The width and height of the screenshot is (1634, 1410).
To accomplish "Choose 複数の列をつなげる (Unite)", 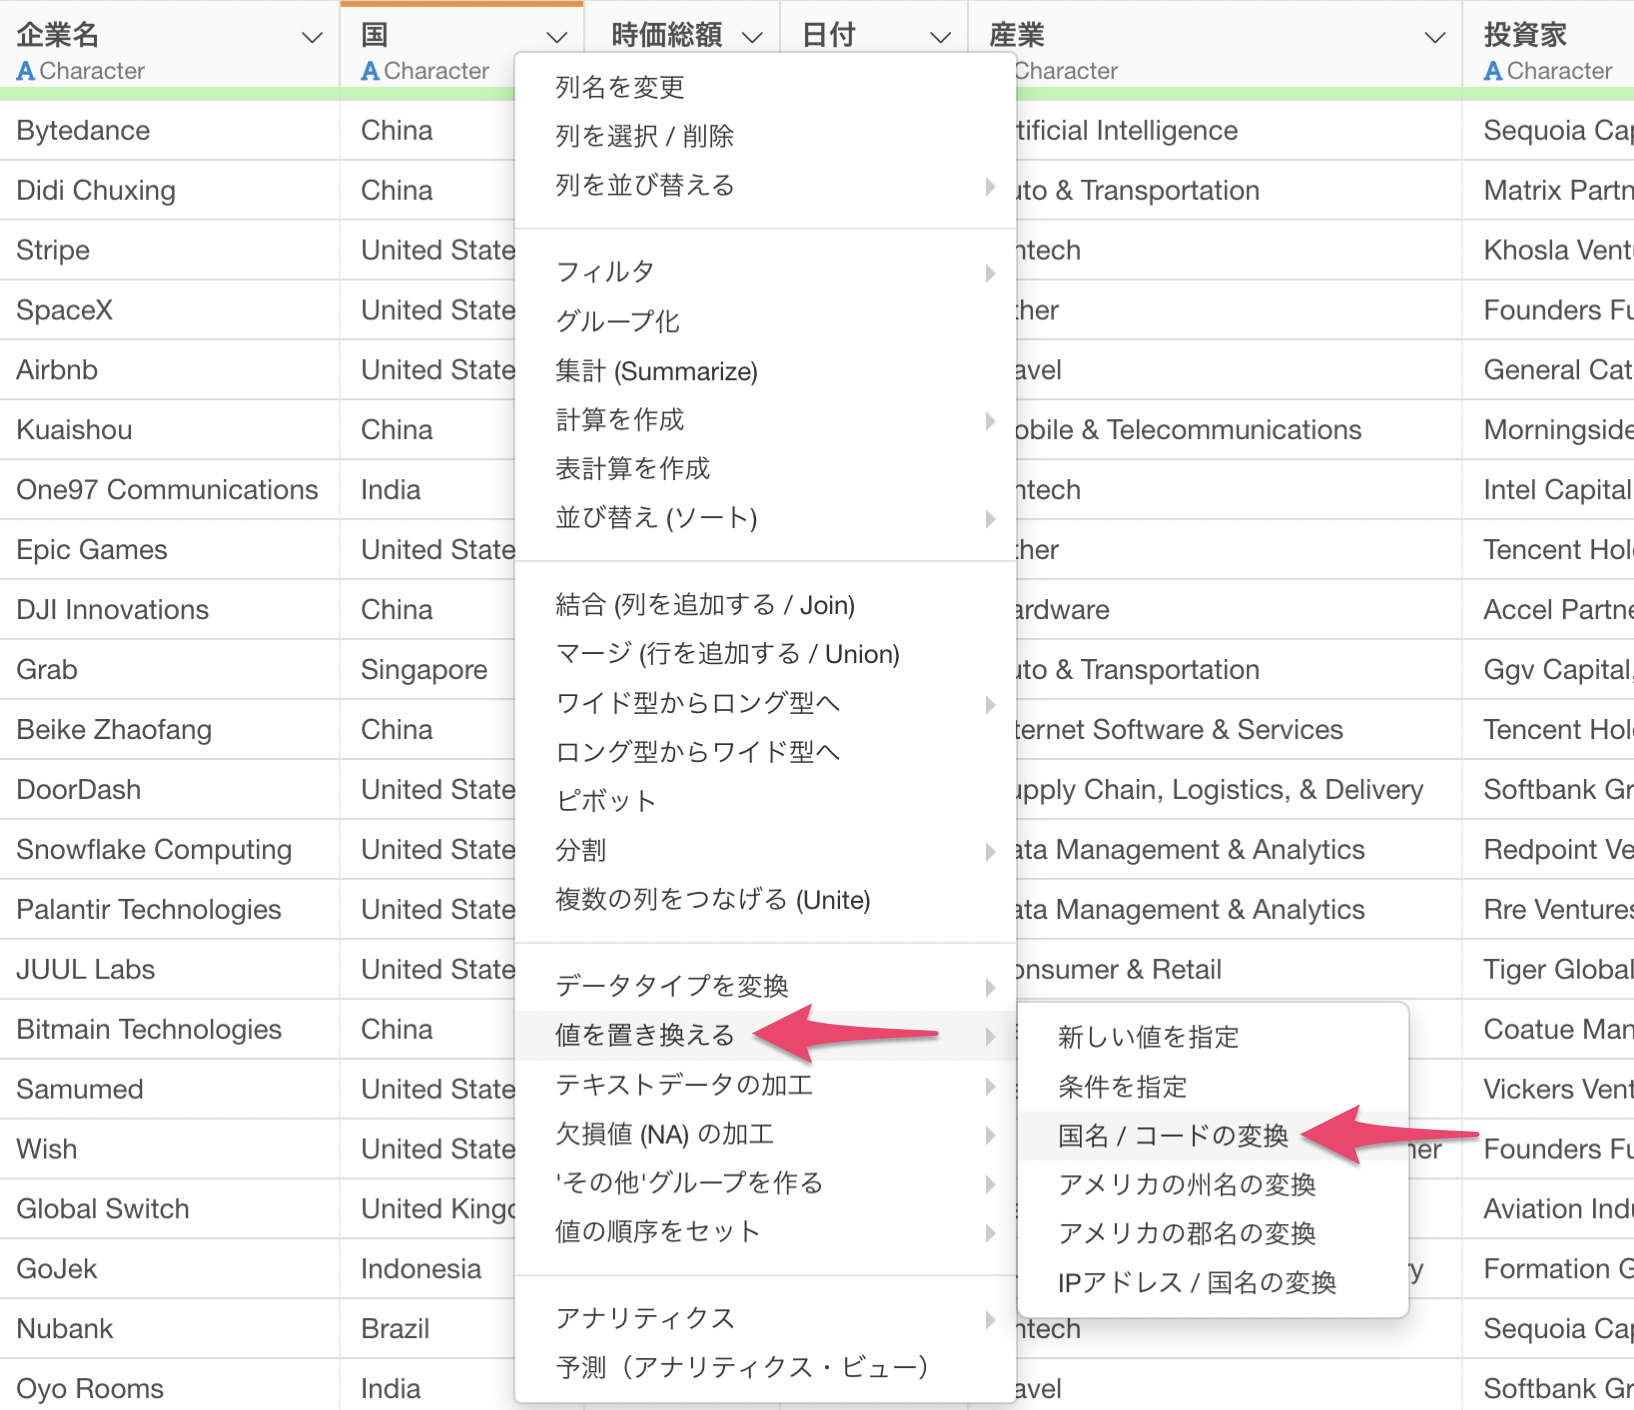I will pyautogui.click(x=765, y=900).
